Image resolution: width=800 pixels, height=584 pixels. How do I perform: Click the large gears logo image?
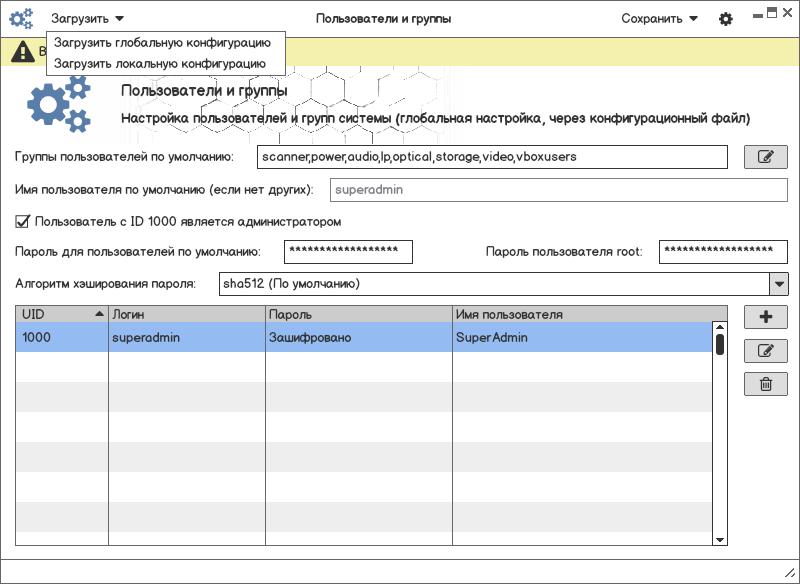[x=58, y=107]
